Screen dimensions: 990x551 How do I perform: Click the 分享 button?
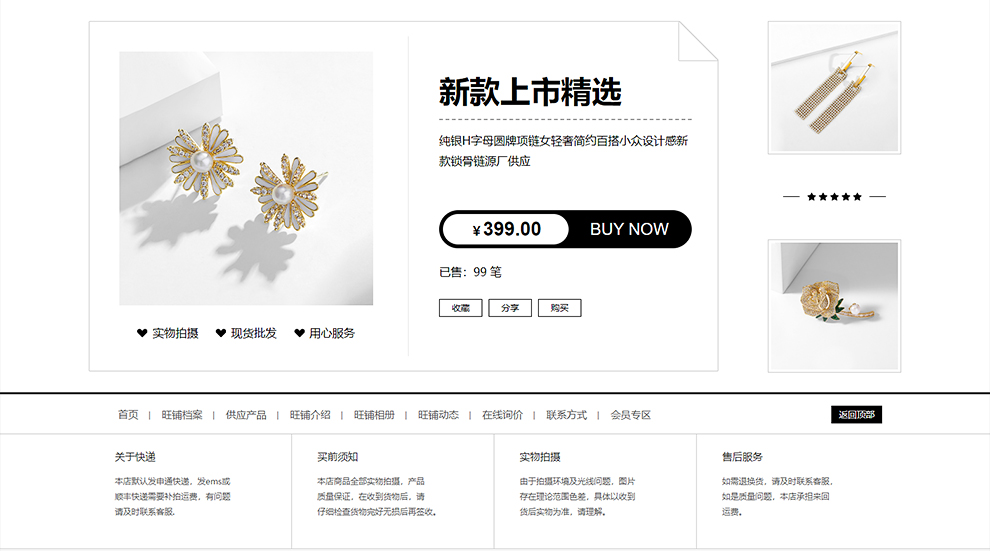point(510,308)
